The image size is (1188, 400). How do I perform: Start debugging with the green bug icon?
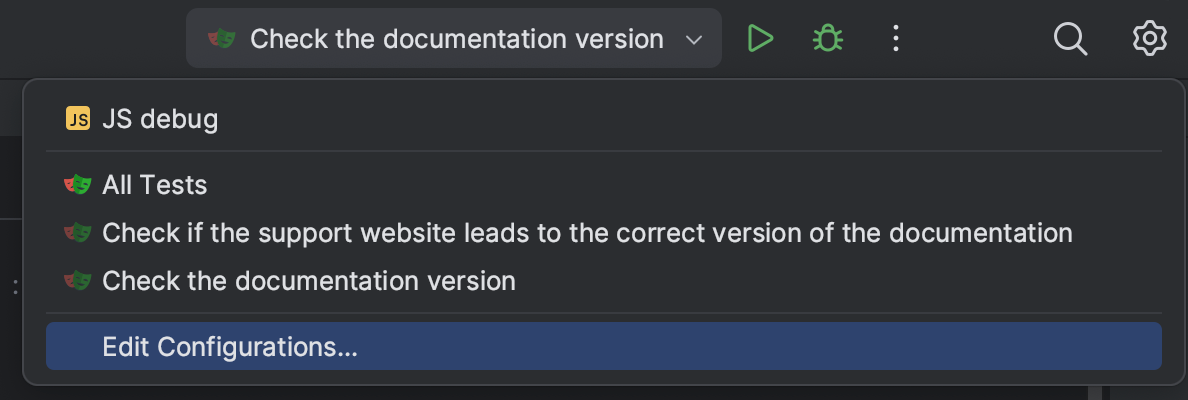click(x=827, y=39)
